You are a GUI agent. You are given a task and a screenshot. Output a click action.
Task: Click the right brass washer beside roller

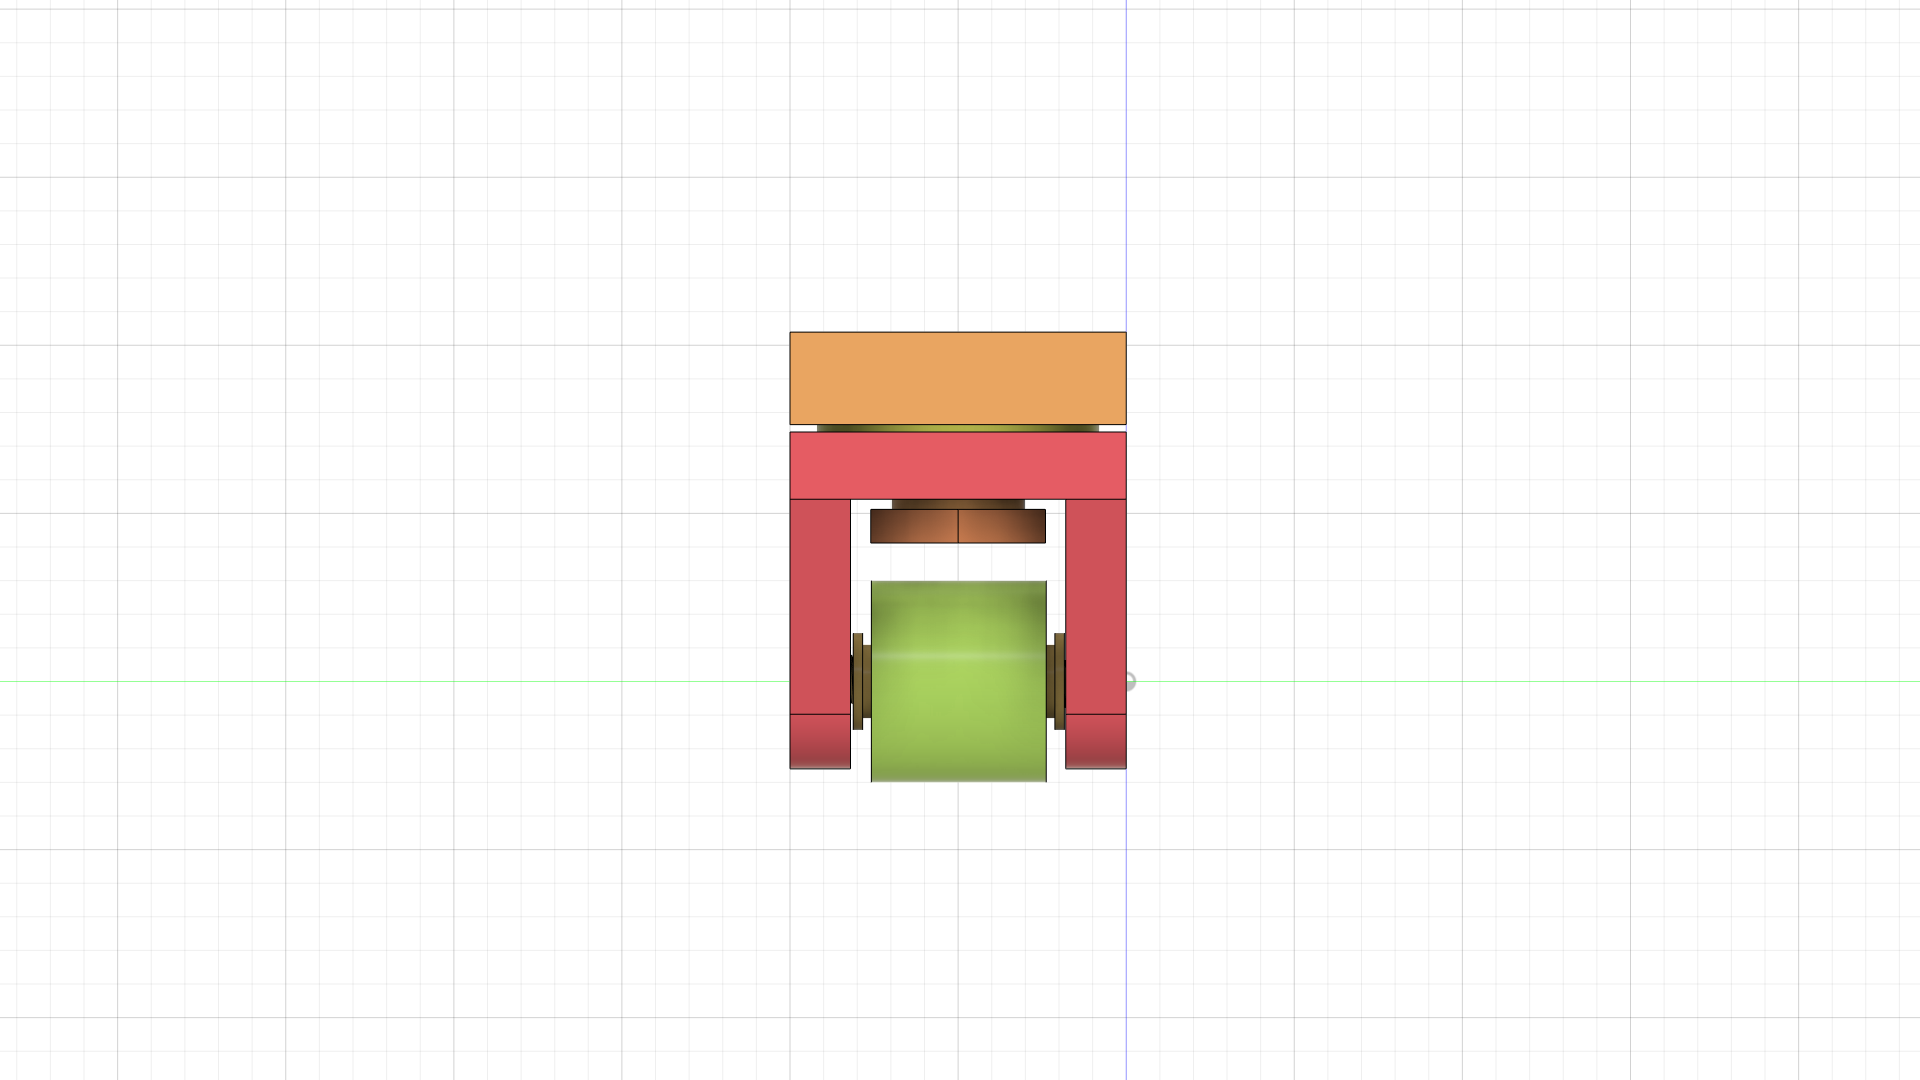pos(1059,681)
